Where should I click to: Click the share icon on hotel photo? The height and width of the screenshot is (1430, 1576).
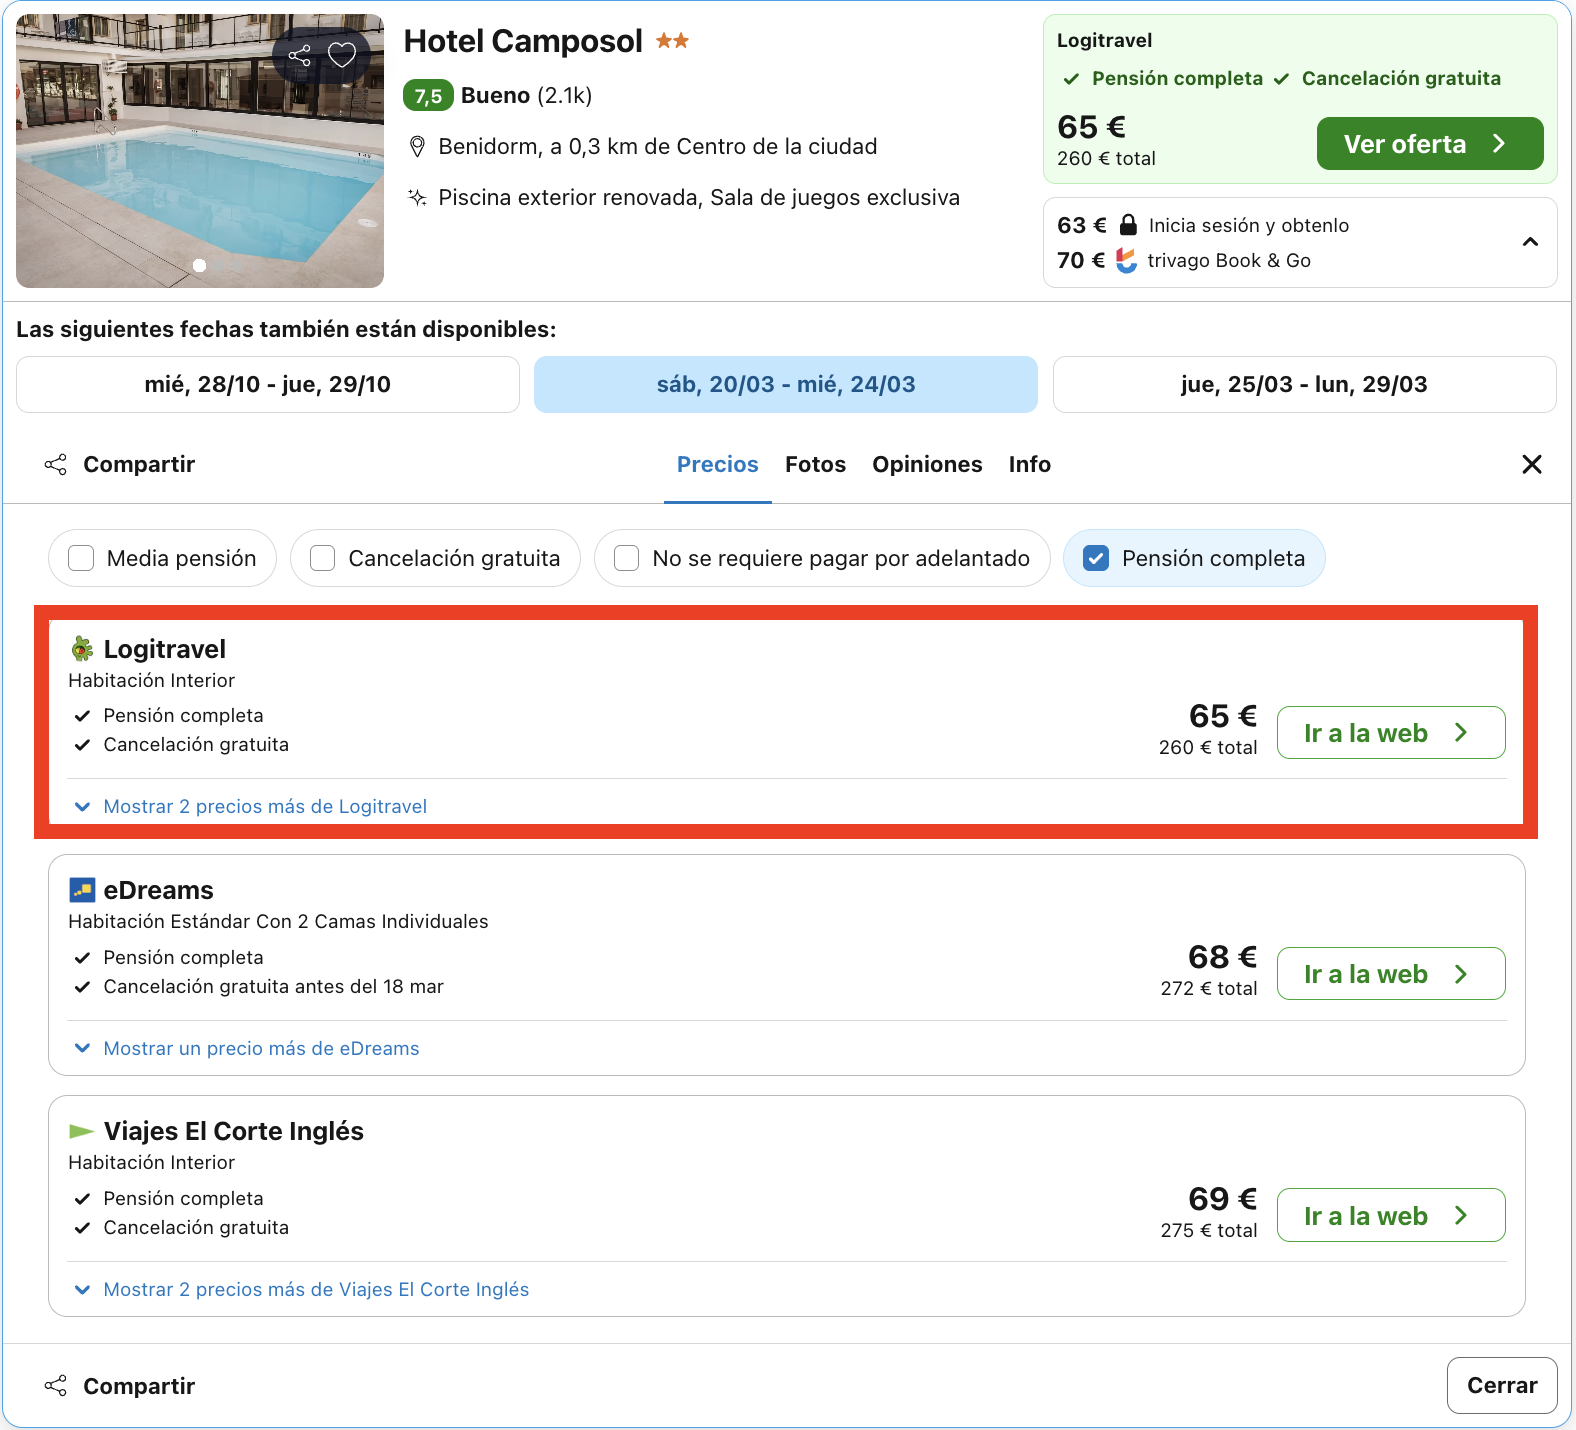point(299,55)
